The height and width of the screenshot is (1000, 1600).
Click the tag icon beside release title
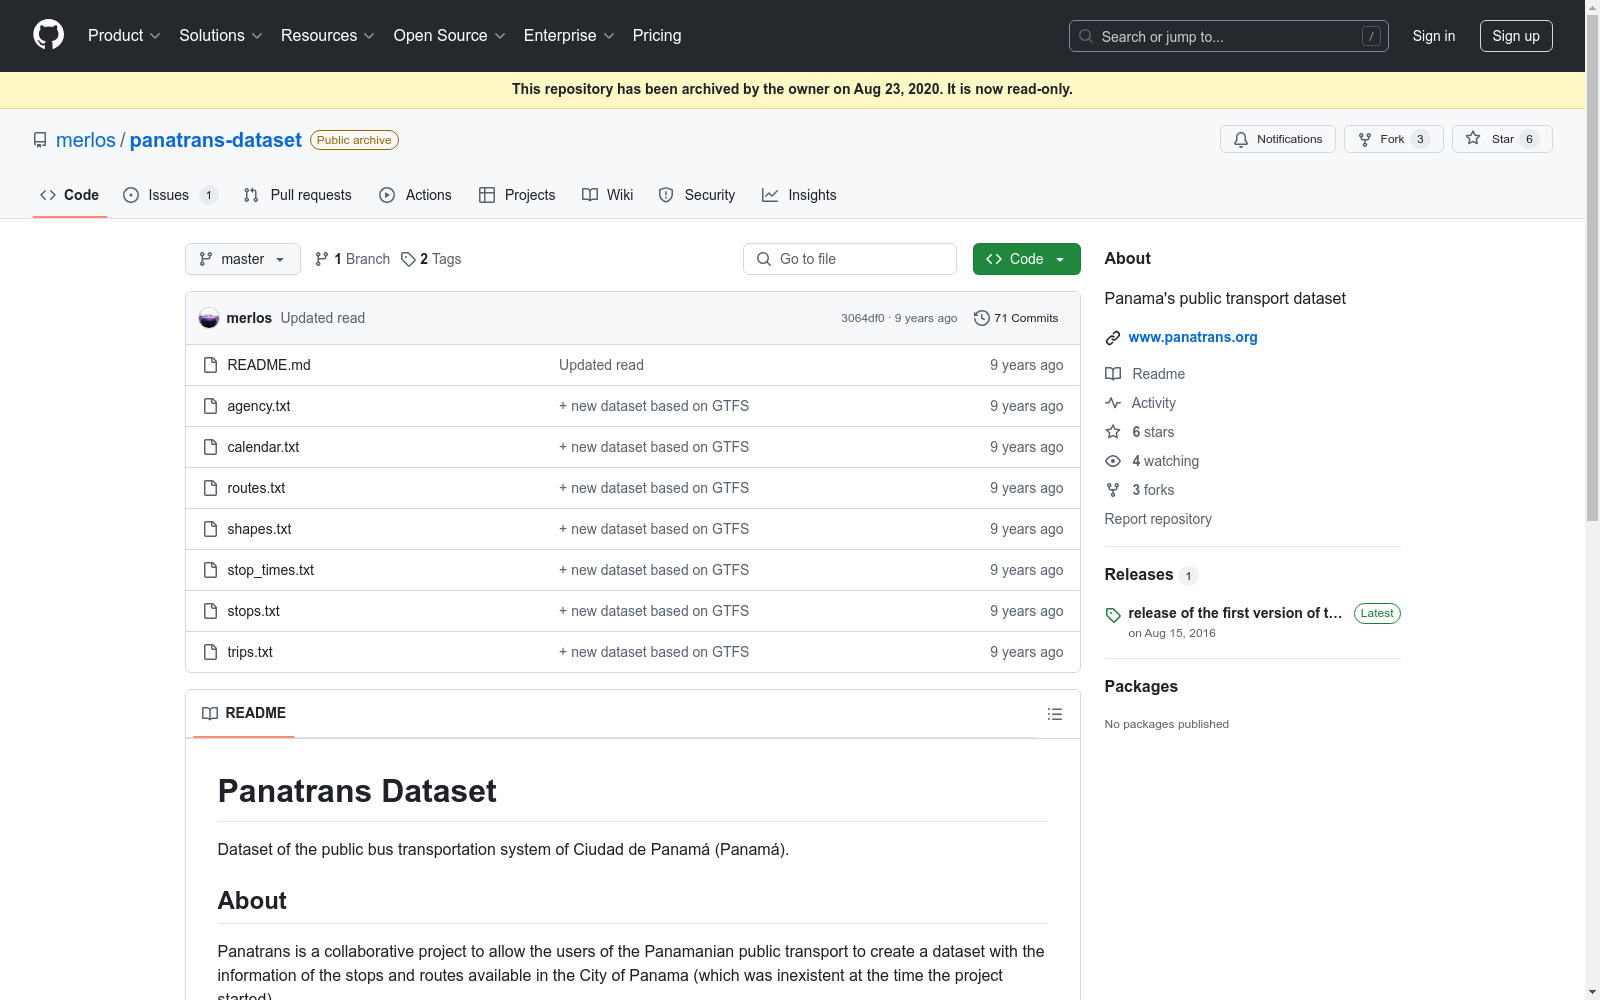1113,615
